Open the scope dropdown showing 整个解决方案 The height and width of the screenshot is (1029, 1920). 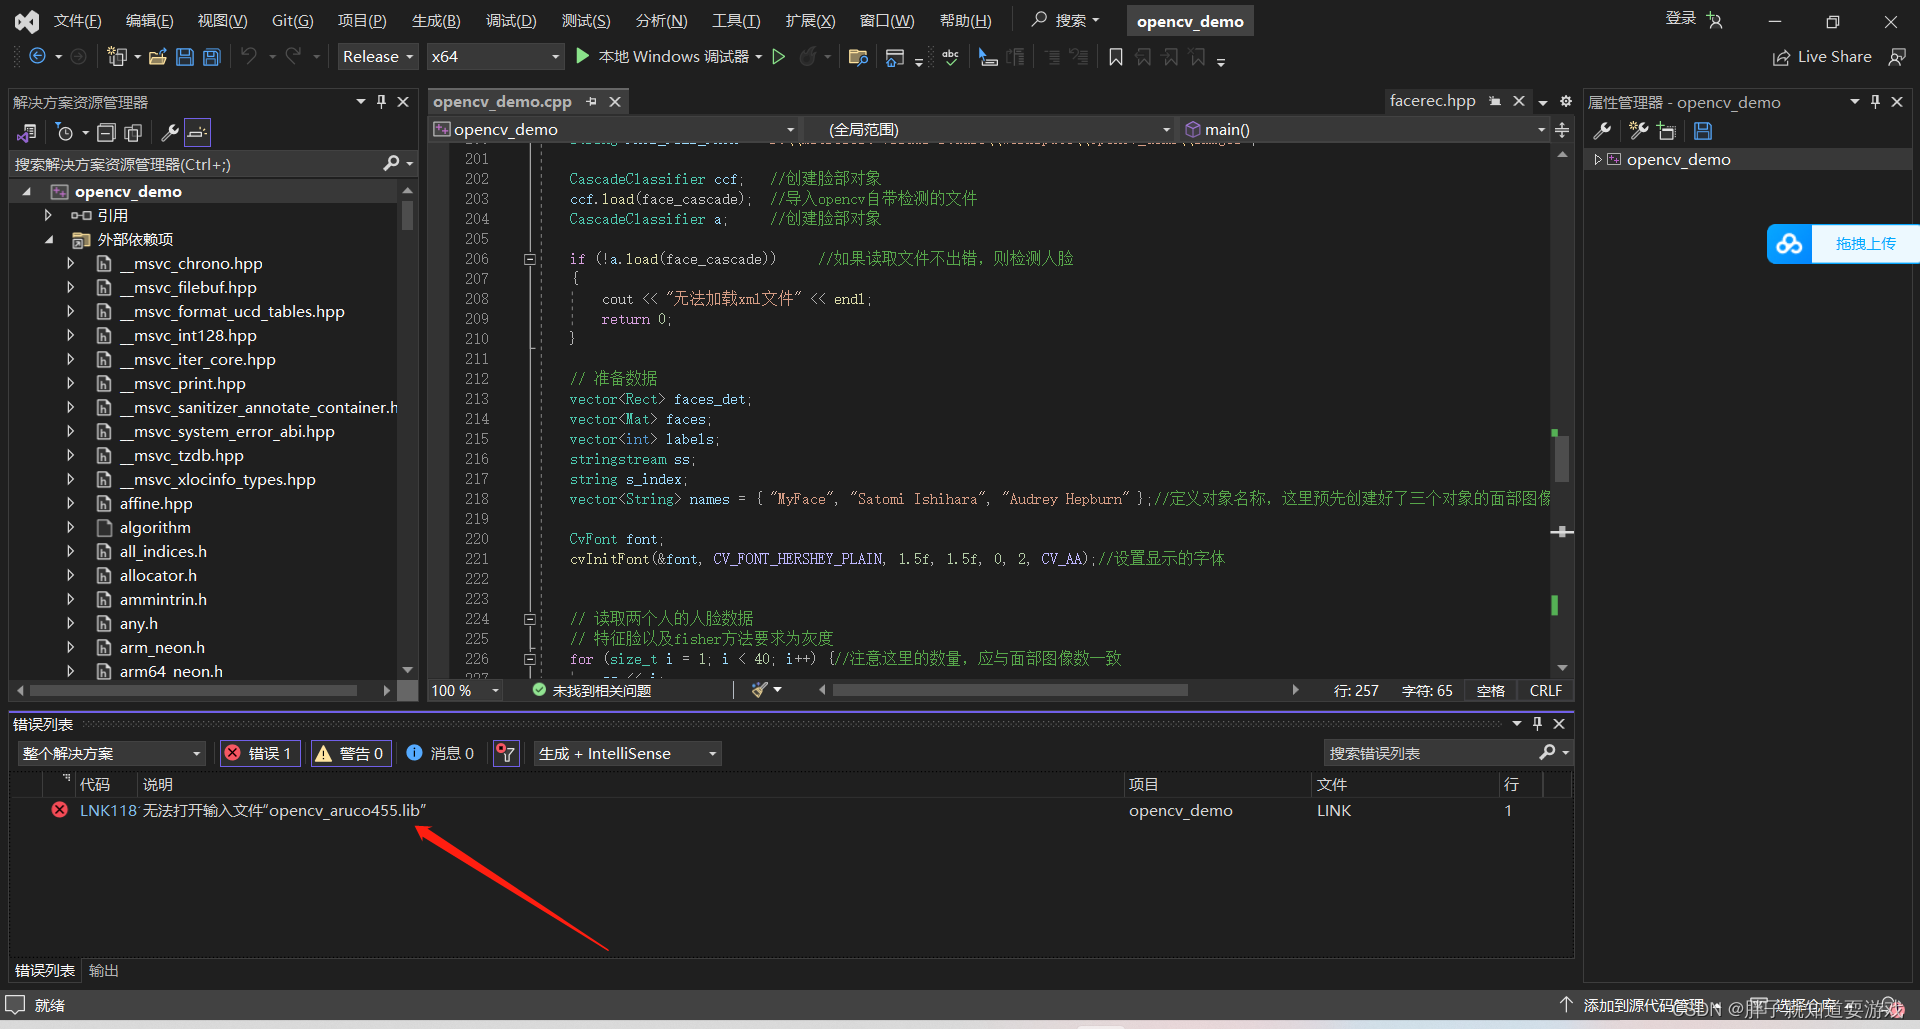111,754
